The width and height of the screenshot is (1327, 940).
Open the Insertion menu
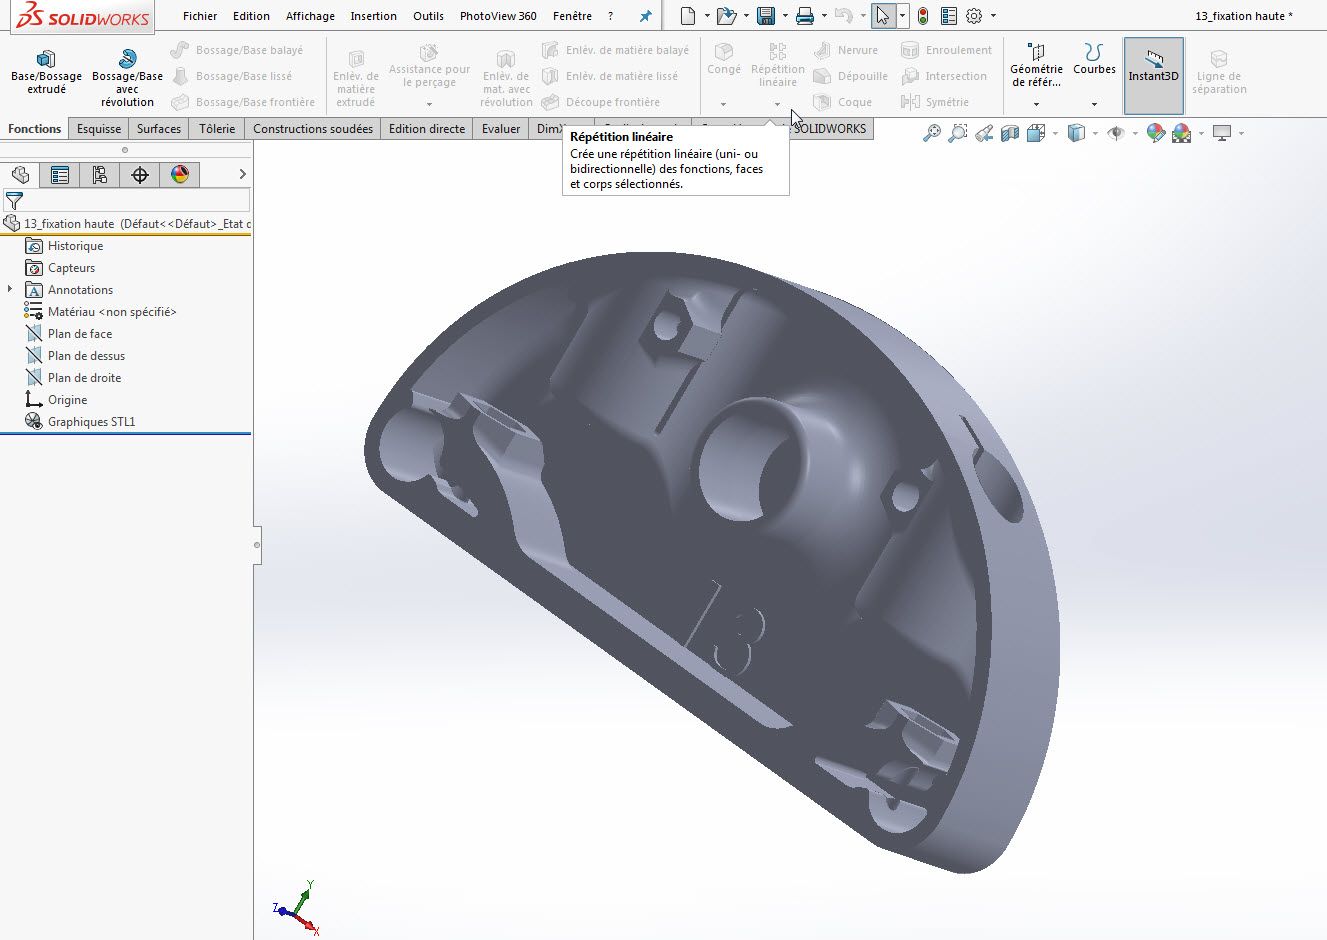pos(373,16)
